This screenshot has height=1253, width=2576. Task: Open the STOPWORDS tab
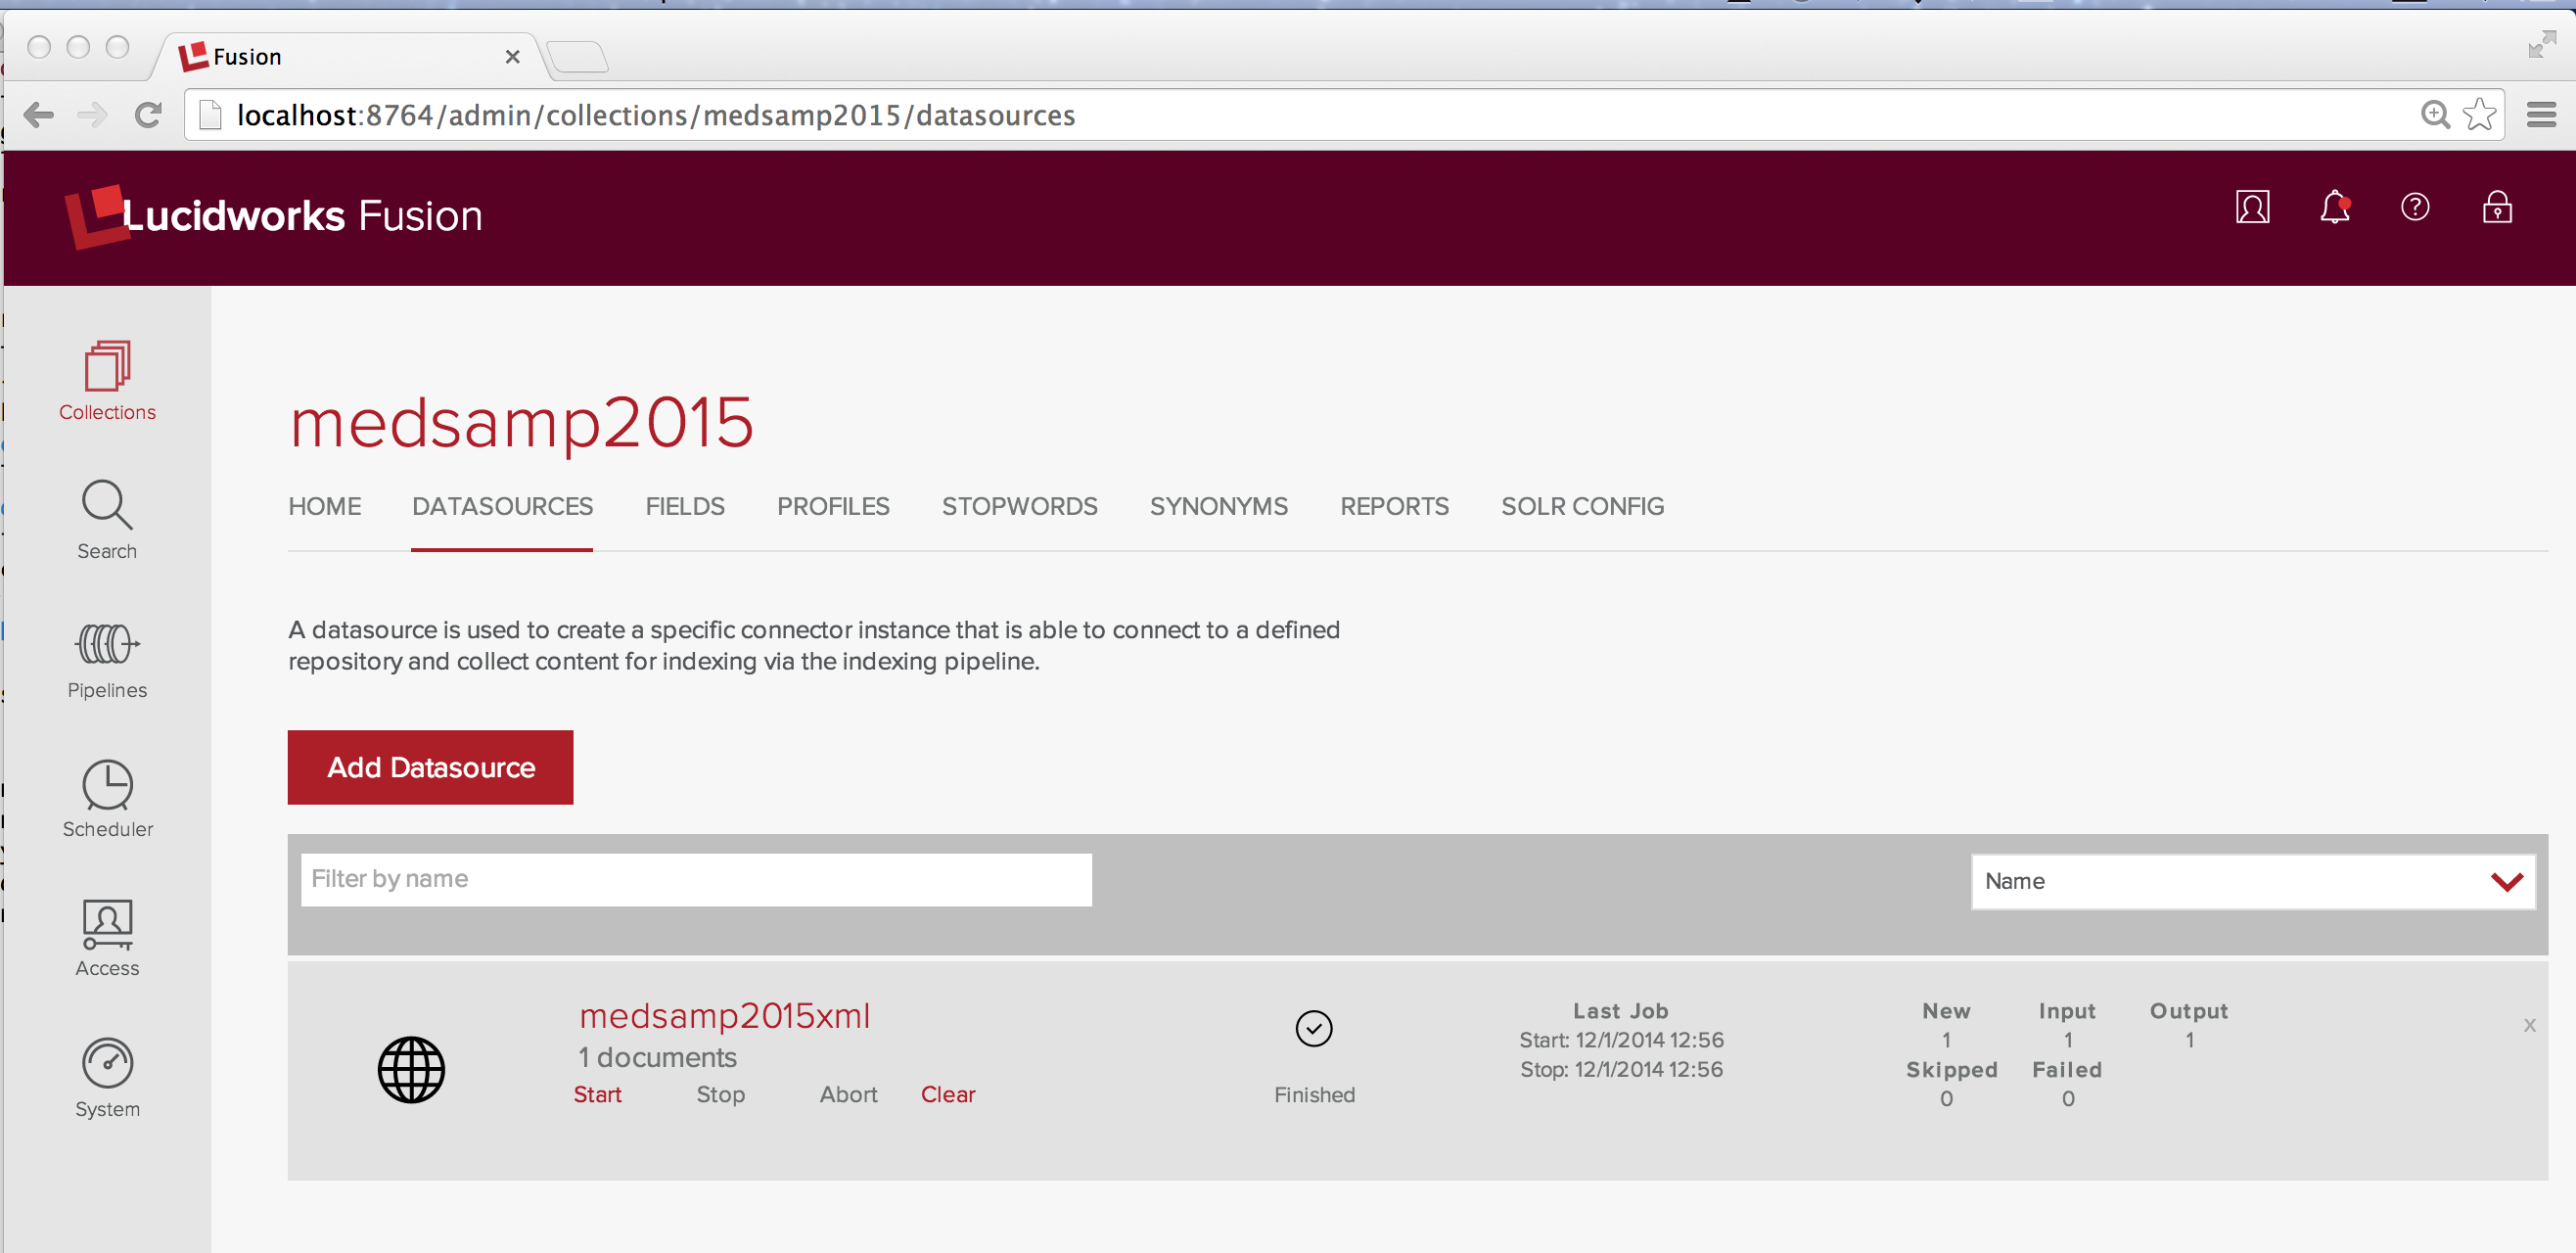point(1019,506)
